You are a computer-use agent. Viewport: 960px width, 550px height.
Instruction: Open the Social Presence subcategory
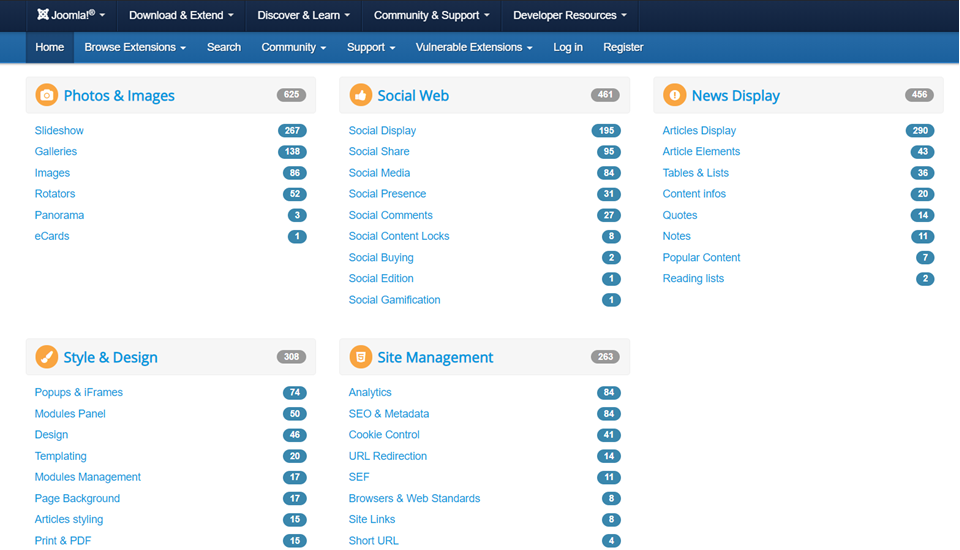tap(387, 194)
